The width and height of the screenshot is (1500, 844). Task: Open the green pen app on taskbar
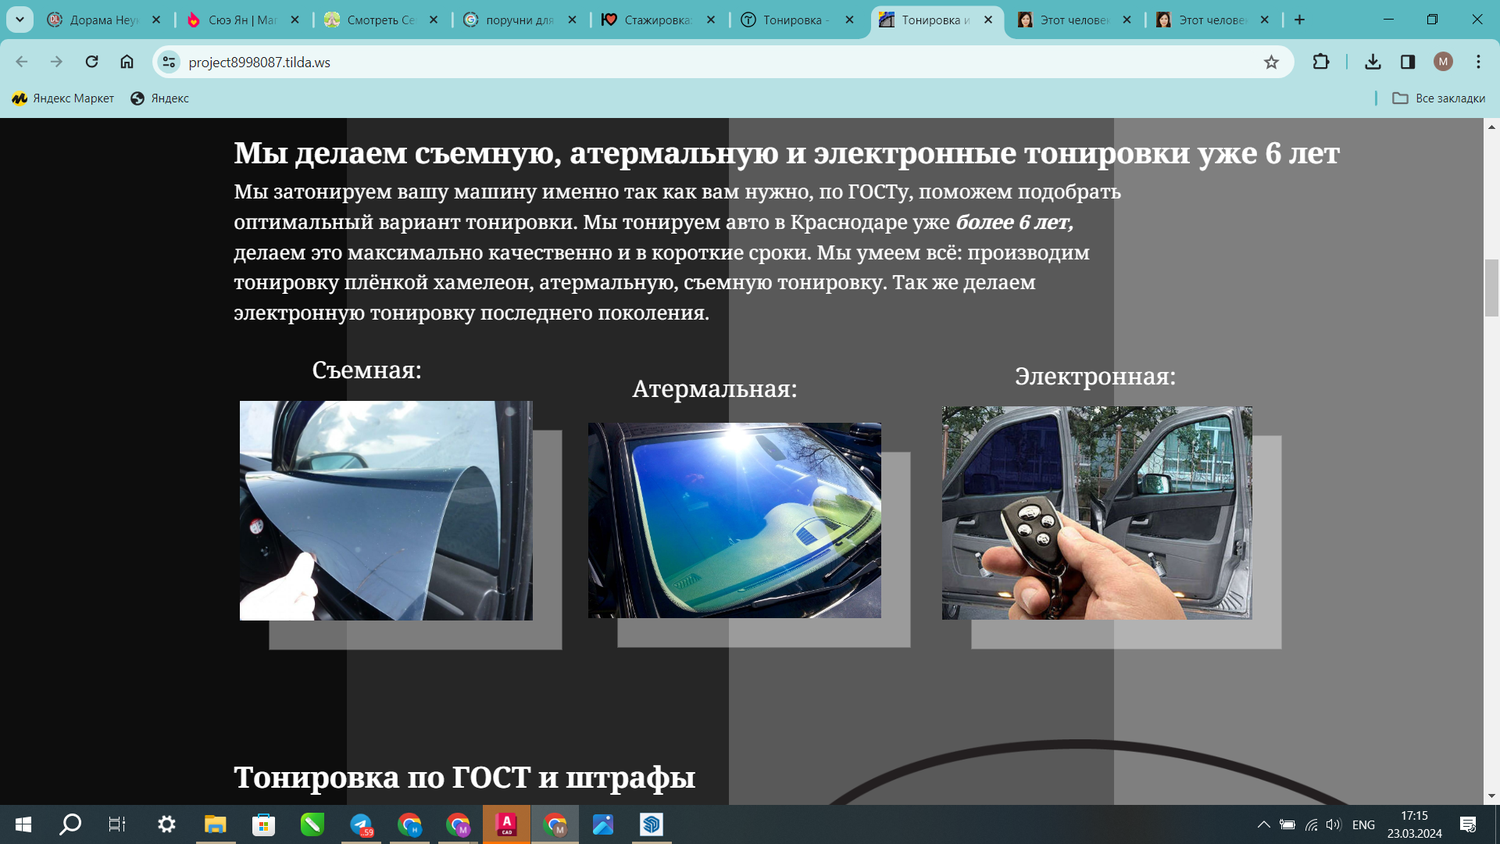point(312,824)
